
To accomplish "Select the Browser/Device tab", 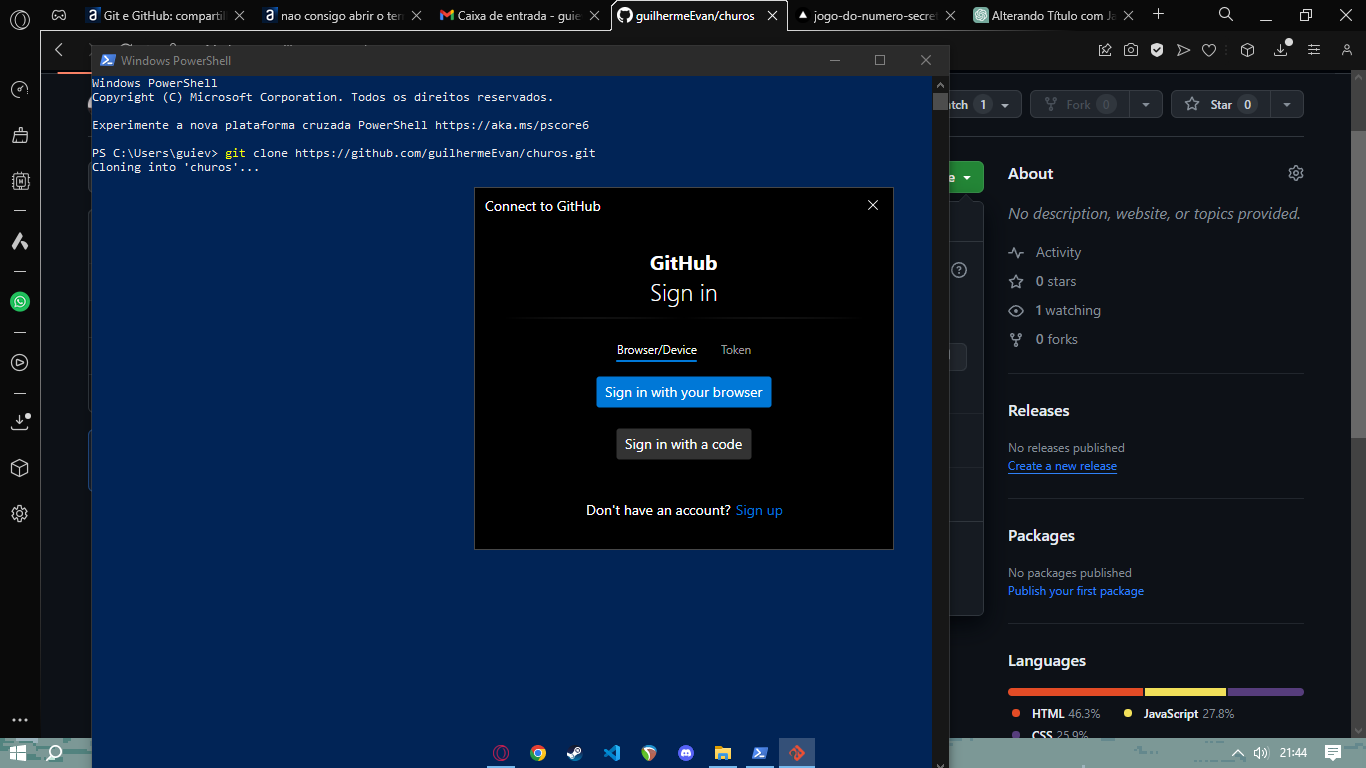I will point(657,350).
